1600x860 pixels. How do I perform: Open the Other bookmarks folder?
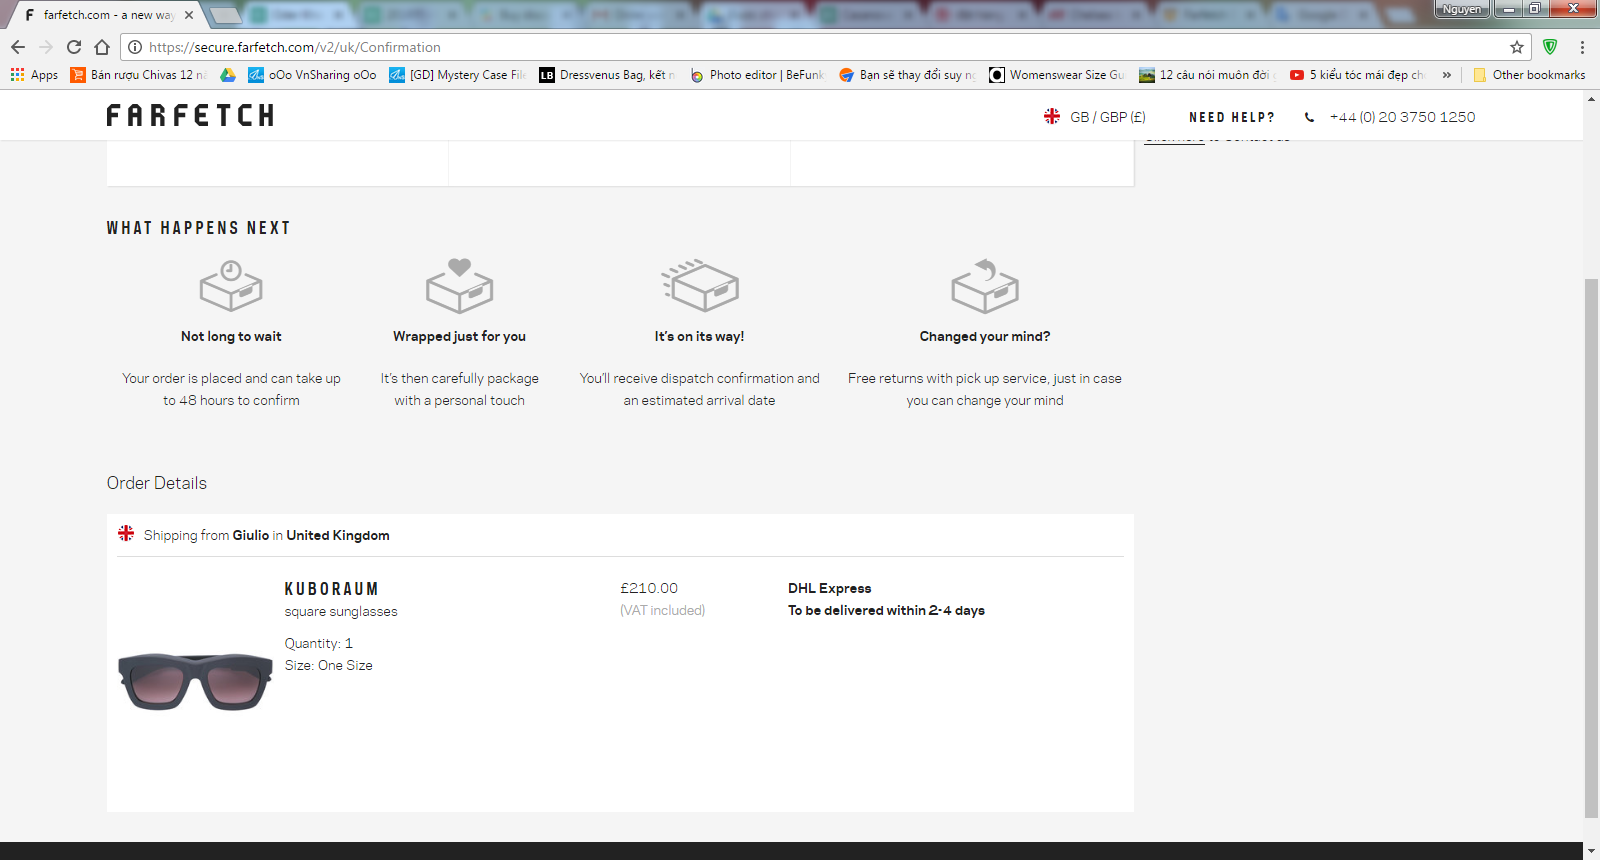coord(1529,75)
